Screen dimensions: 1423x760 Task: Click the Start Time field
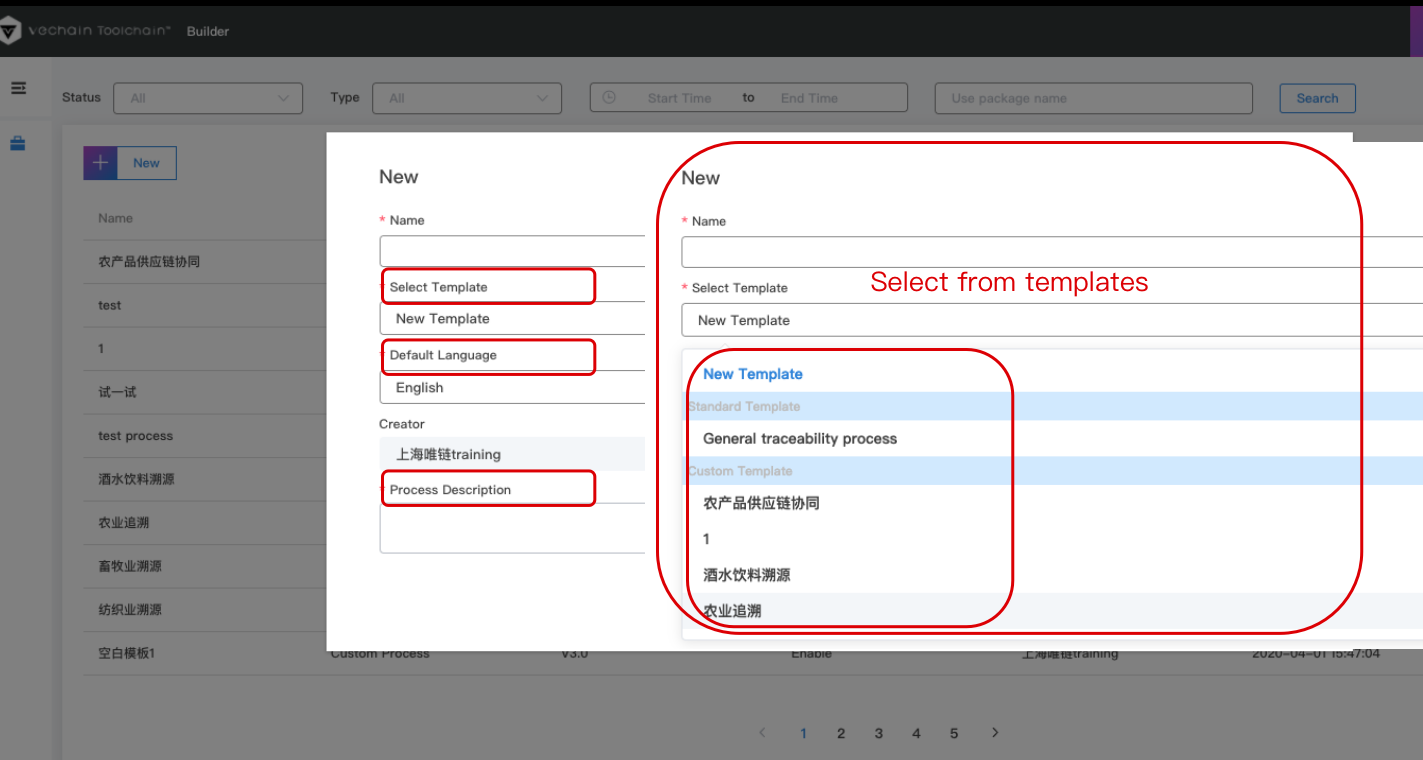(x=679, y=98)
